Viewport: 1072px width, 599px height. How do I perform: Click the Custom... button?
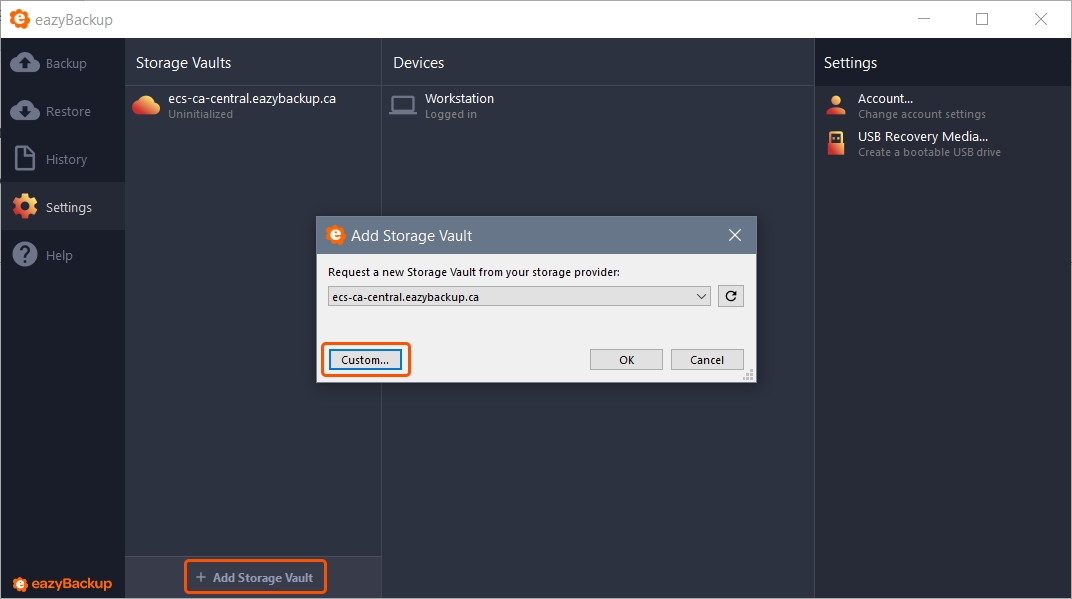click(365, 360)
